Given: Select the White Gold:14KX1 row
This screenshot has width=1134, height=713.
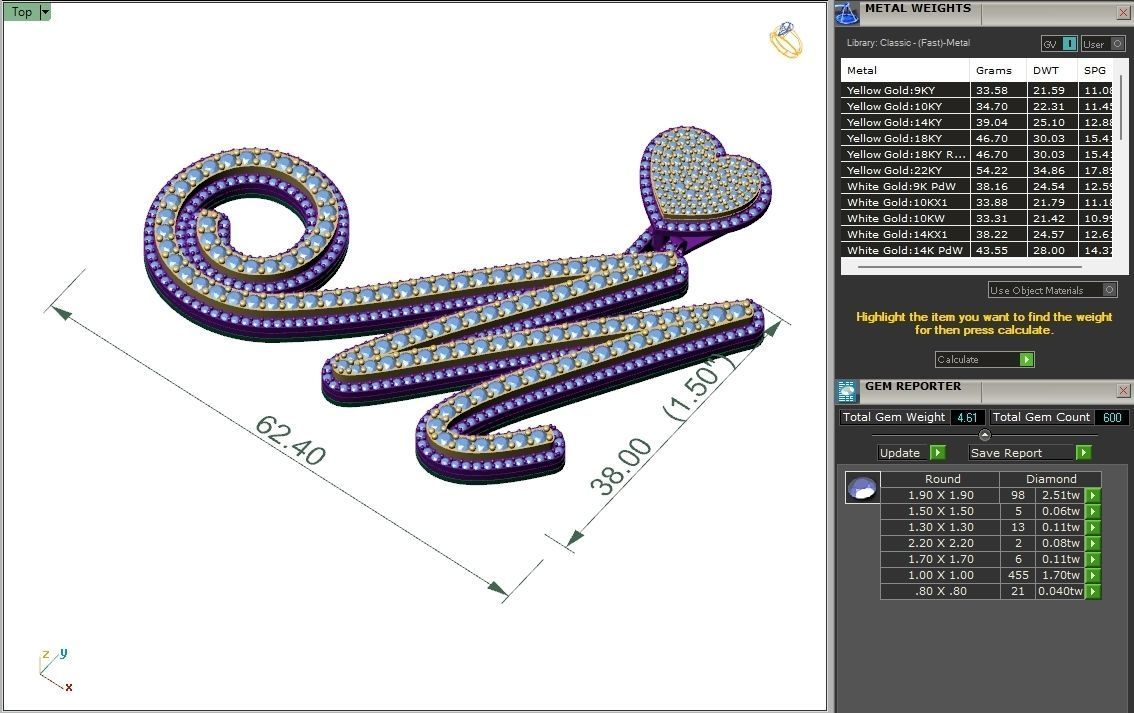Looking at the screenshot, I should click(976, 234).
